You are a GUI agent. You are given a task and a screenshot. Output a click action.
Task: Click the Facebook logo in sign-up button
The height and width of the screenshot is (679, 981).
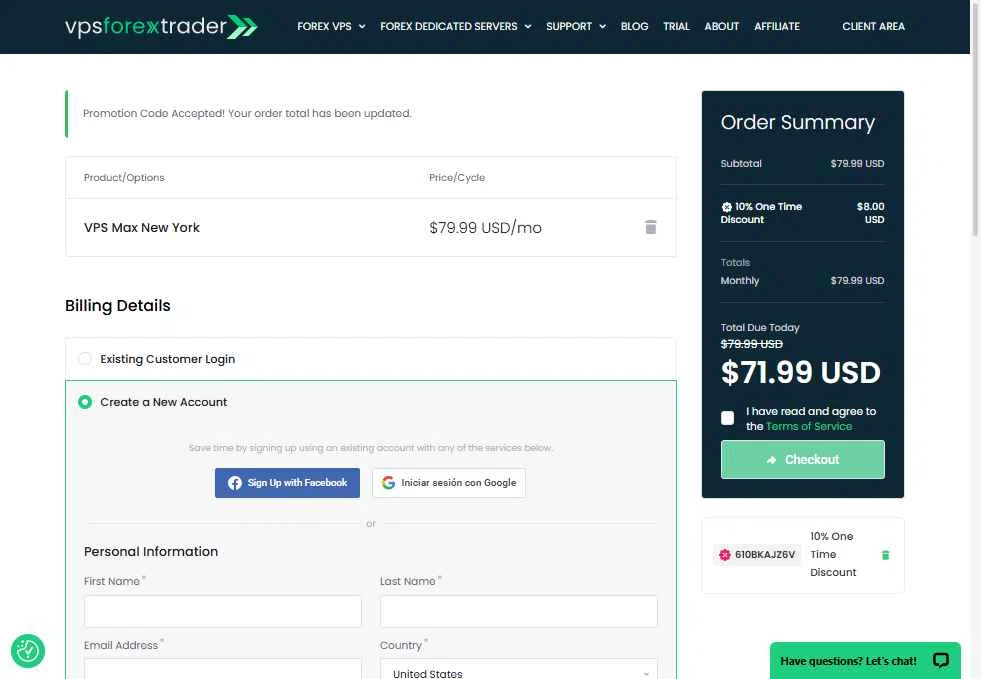pyautogui.click(x=235, y=483)
